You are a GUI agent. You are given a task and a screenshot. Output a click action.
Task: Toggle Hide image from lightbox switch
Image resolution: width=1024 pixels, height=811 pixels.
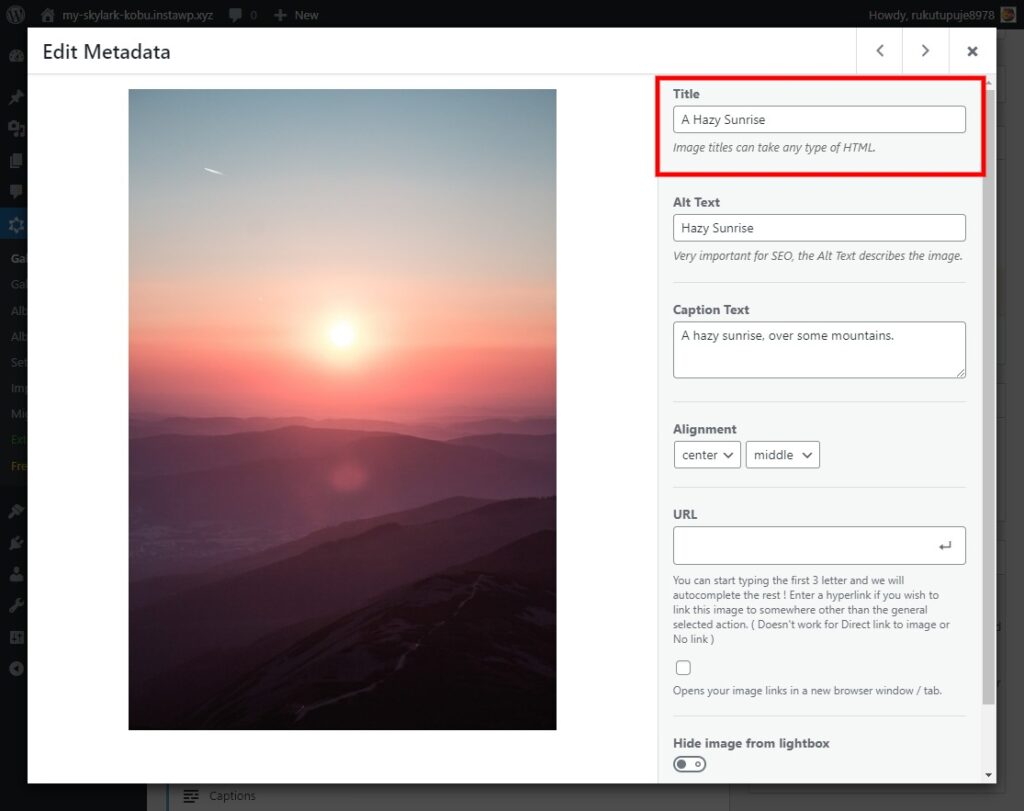(x=689, y=764)
